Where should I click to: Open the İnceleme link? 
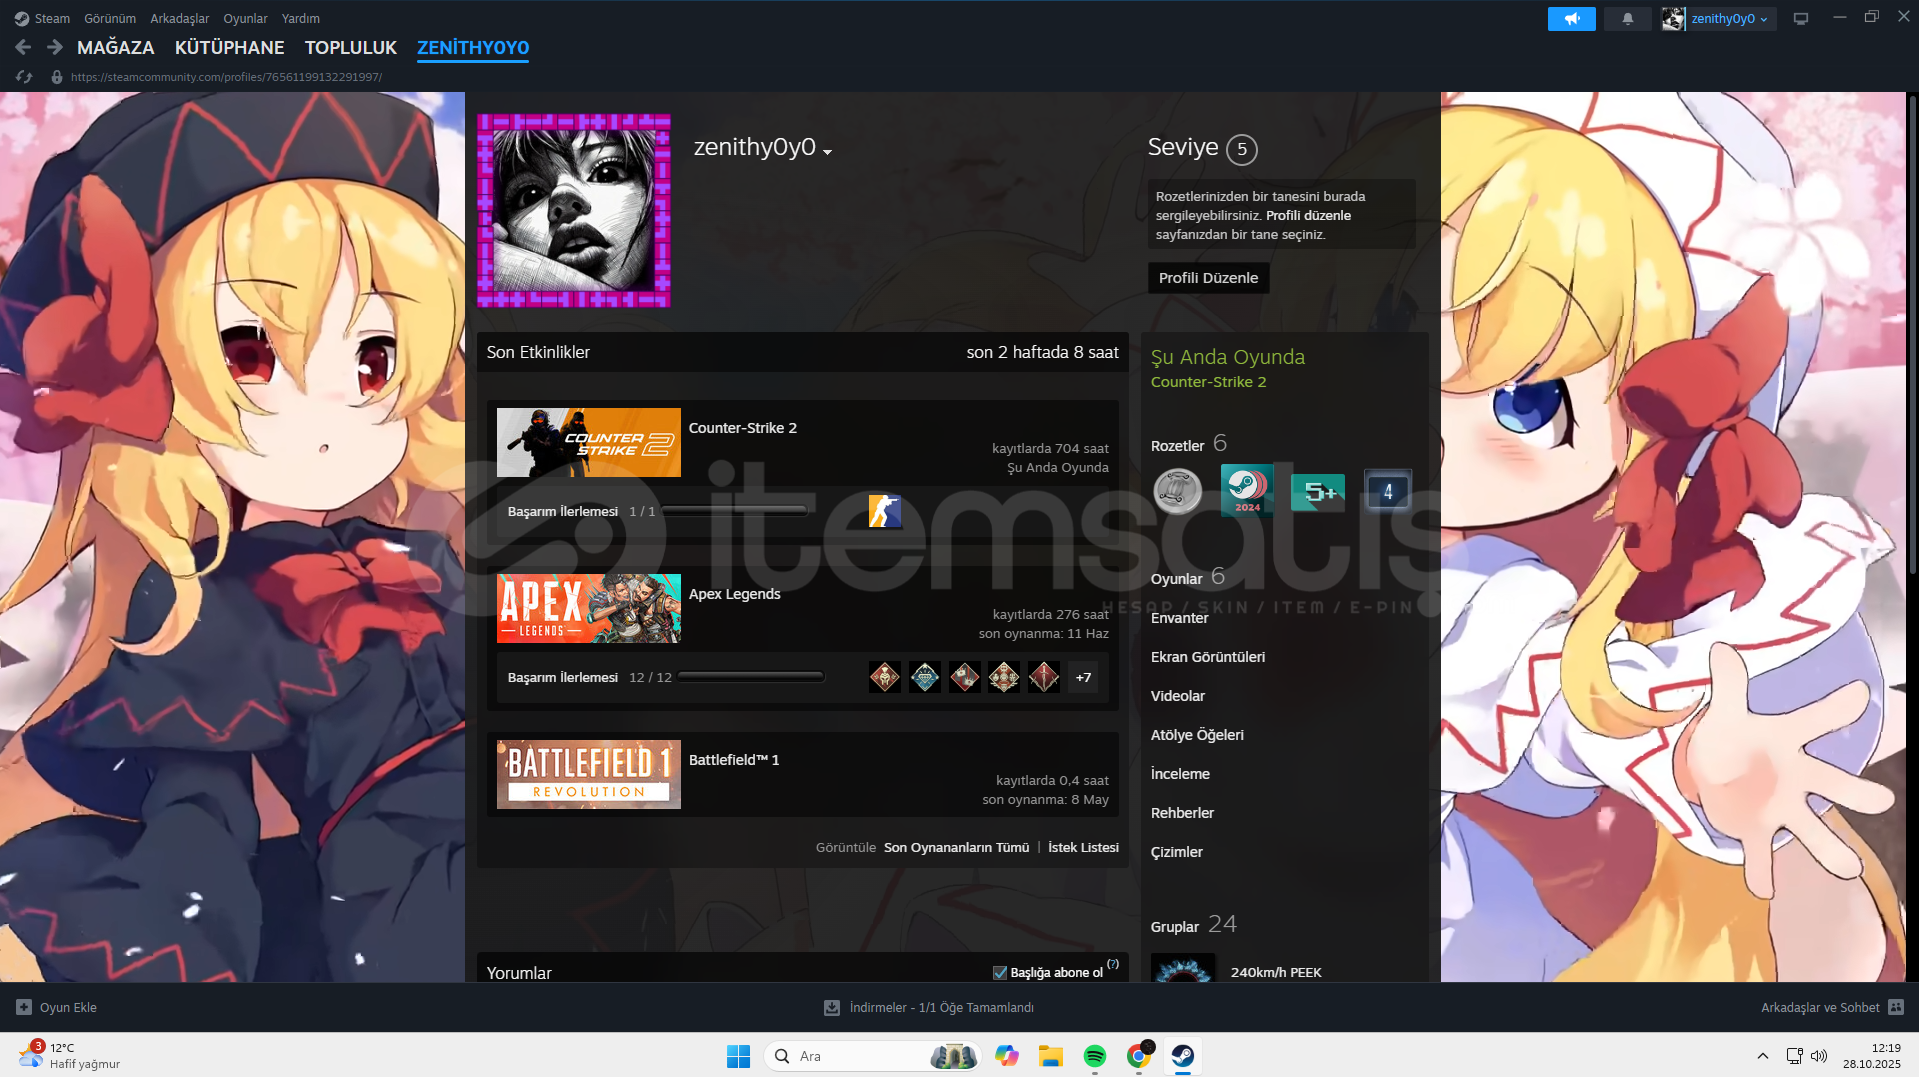coord(1180,774)
